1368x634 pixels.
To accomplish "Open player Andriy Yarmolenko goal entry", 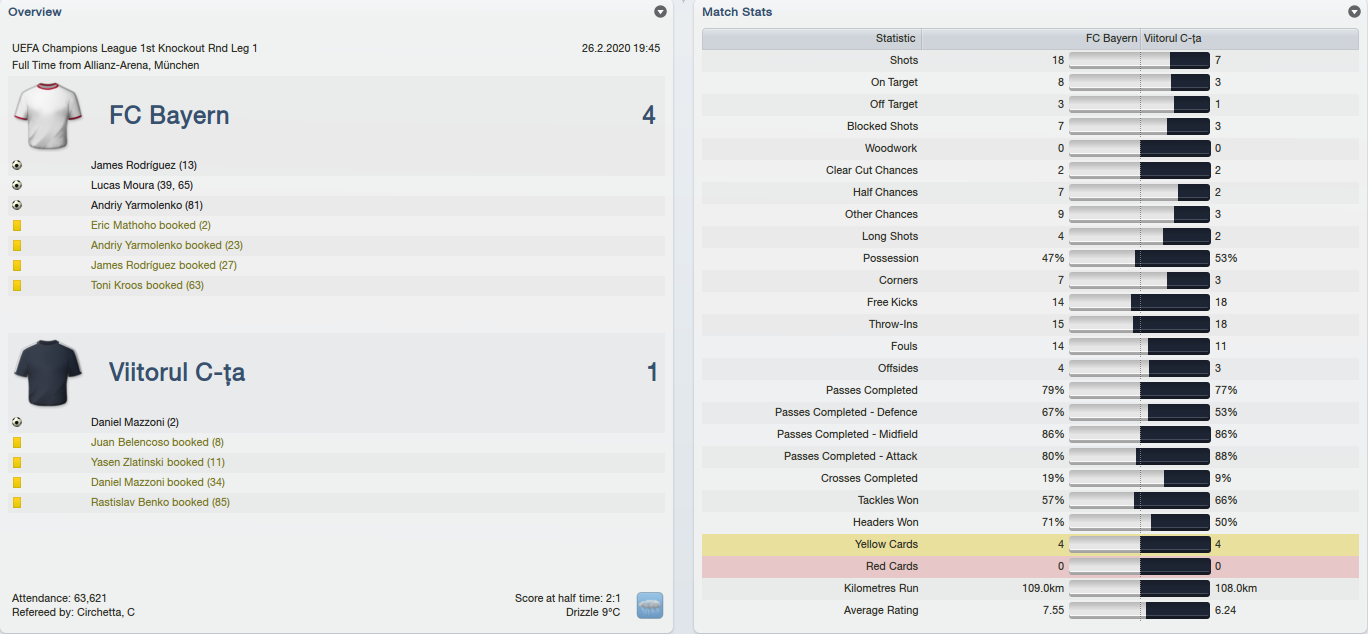I will click(145, 205).
